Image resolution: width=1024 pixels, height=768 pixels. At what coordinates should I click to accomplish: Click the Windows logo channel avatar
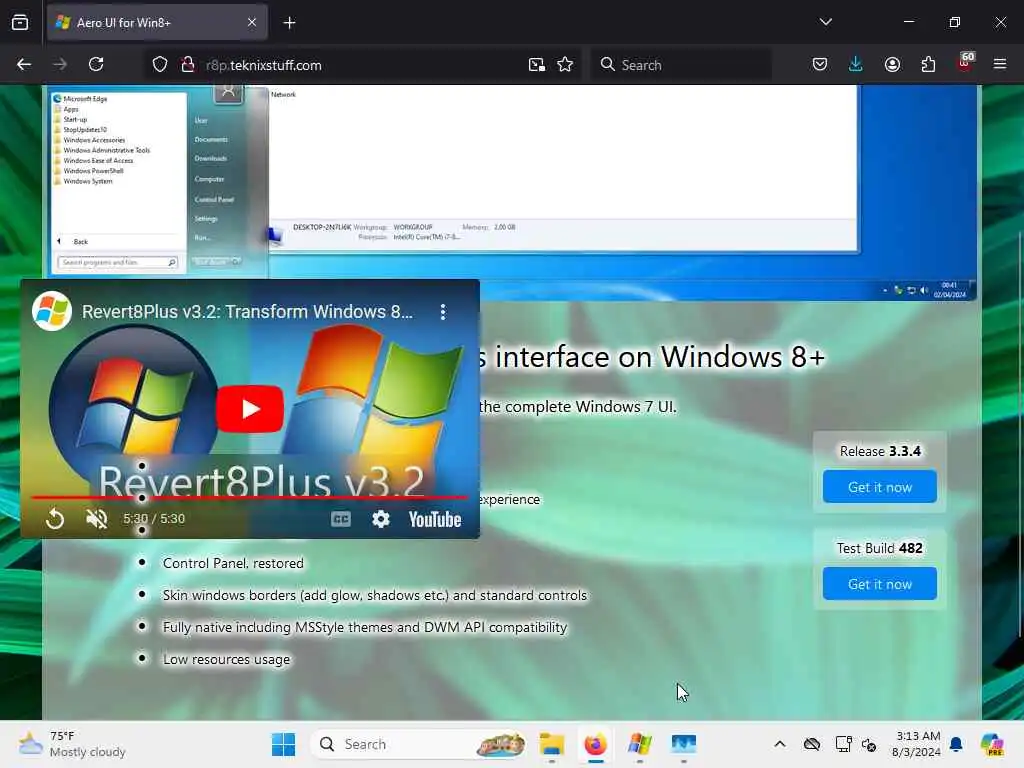[52, 311]
